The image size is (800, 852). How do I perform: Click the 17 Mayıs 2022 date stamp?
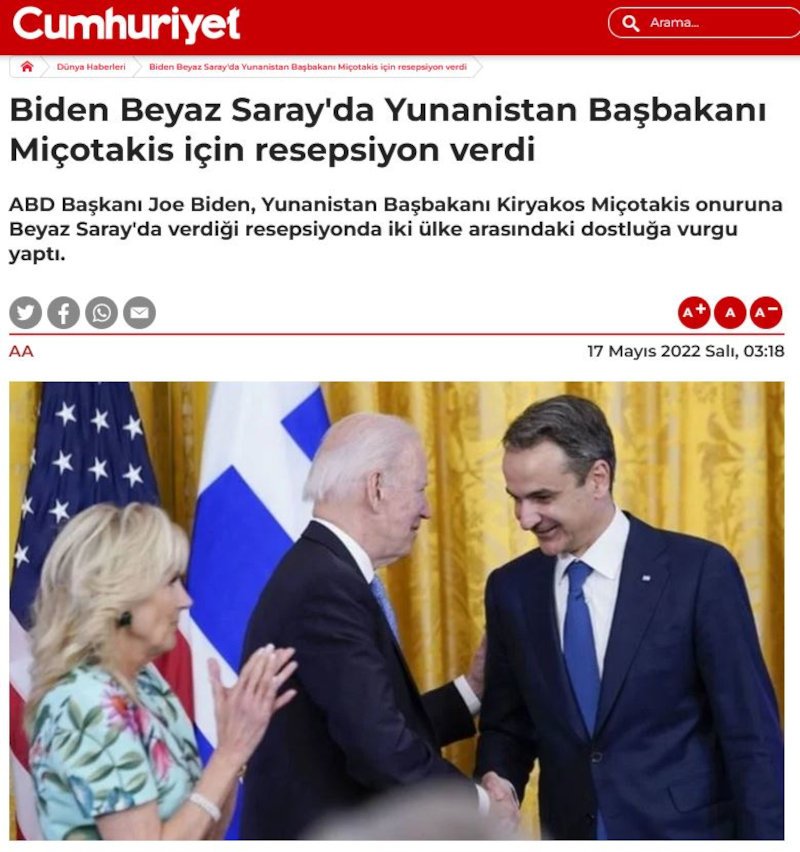(686, 352)
